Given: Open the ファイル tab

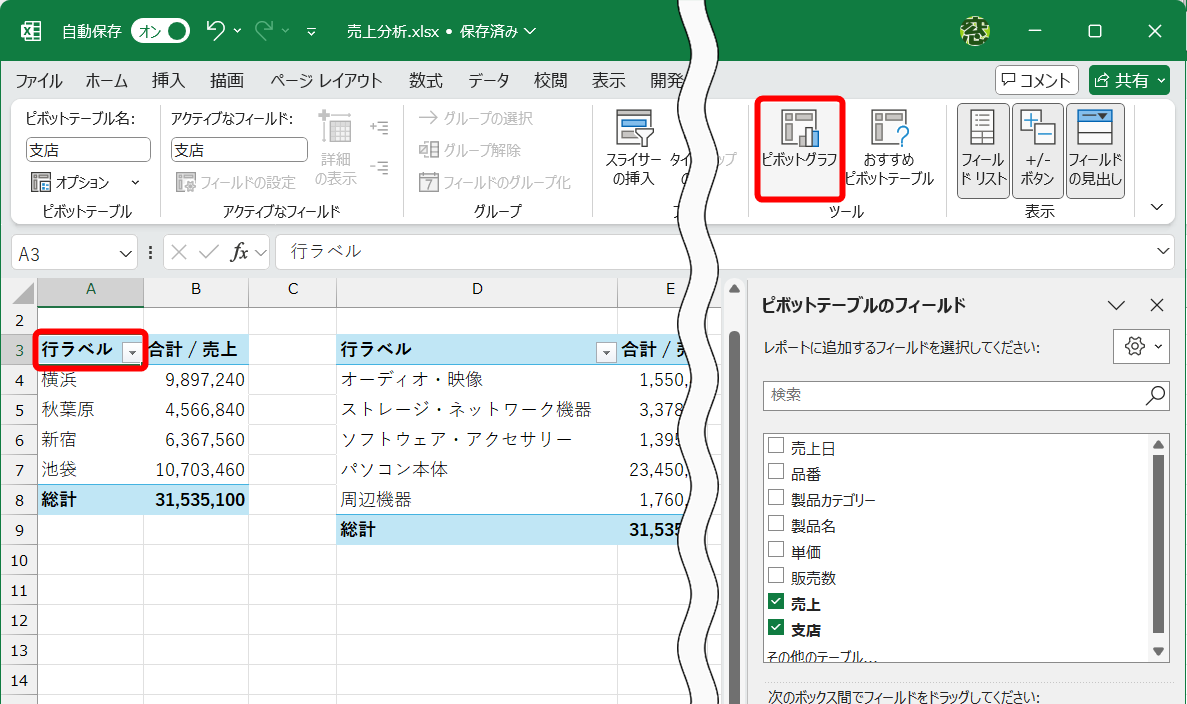Looking at the screenshot, I should click(39, 80).
